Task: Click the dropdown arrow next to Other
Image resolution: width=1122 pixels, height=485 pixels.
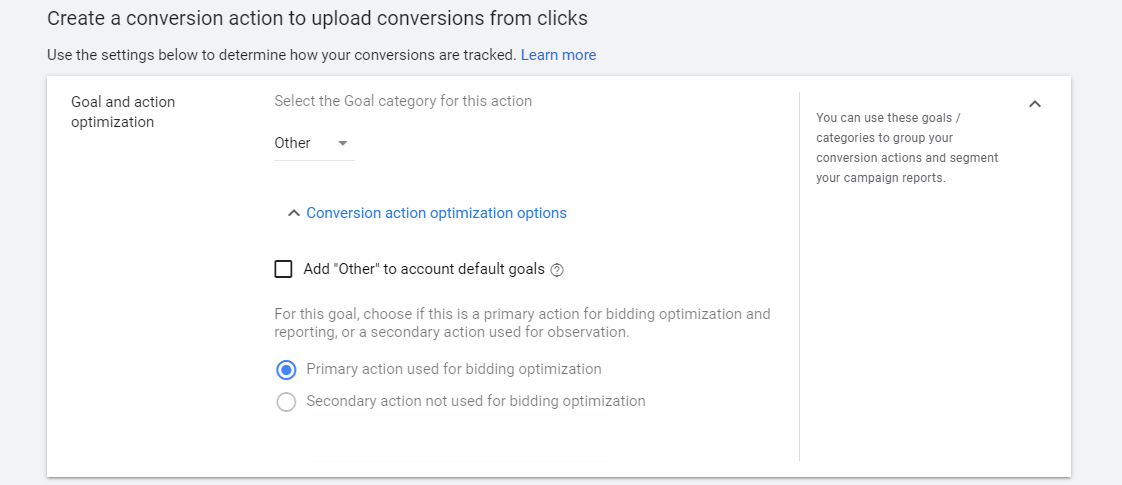Action: click(x=343, y=143)
